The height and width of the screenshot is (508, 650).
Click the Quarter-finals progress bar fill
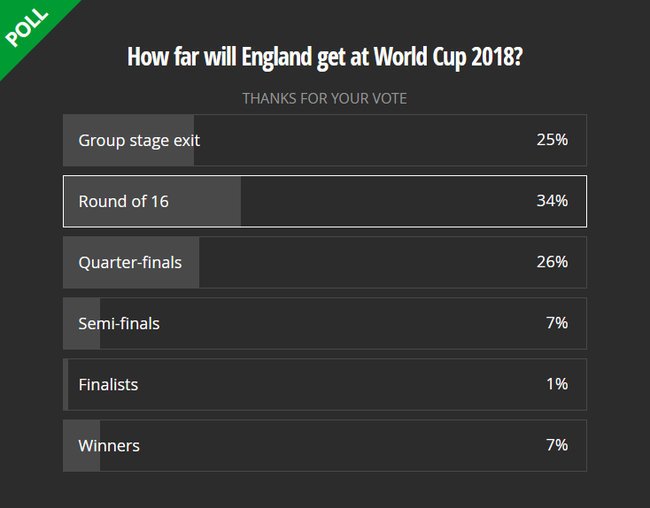point(131,262)
